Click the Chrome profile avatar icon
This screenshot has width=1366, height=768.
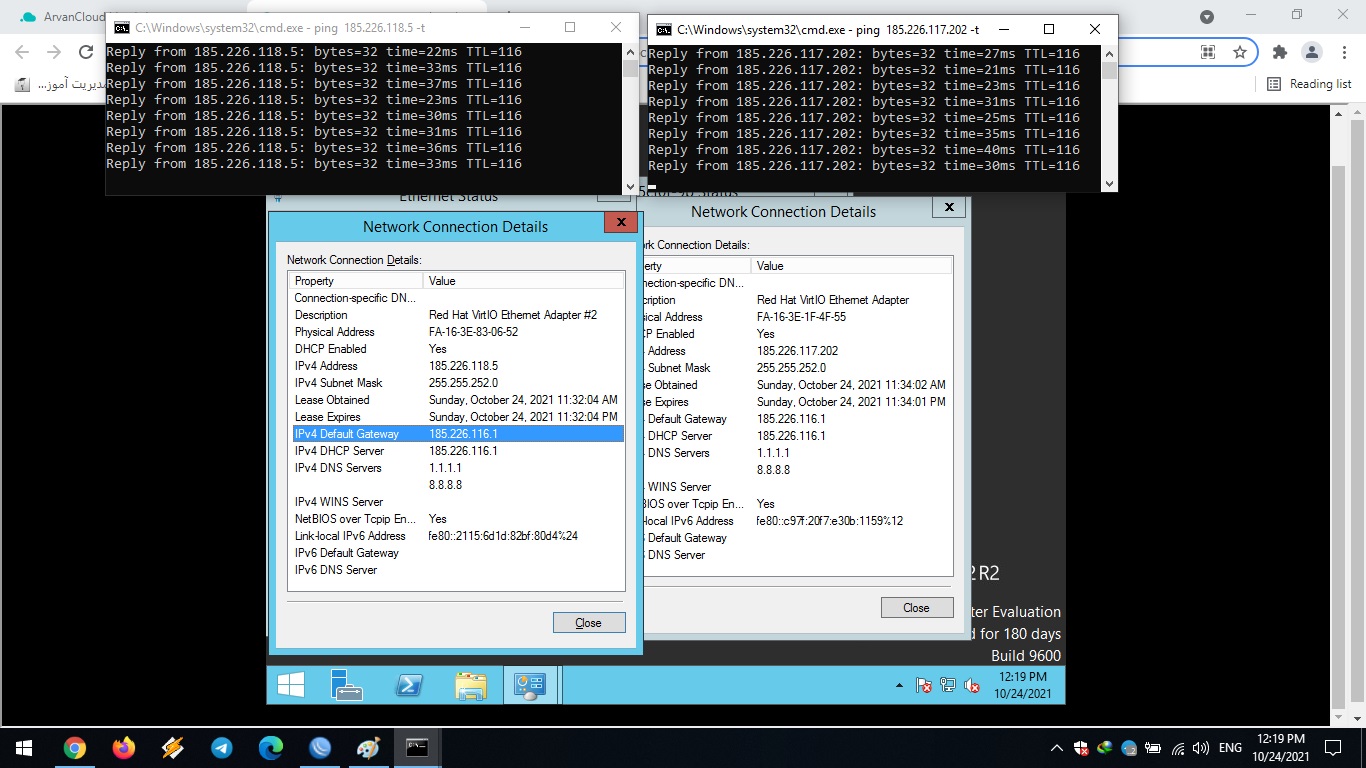pyautogui.click(x=1311, y=52)
